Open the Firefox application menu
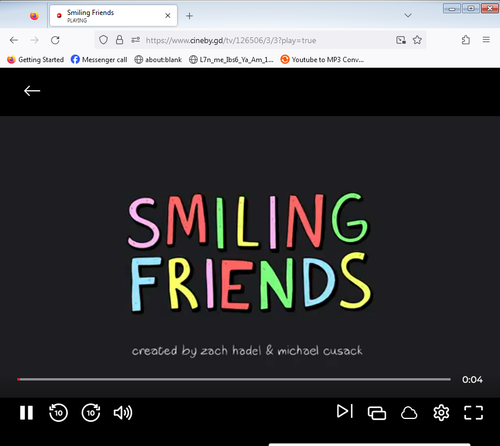Viewport: 500px width, 446px height. point(486,40)
